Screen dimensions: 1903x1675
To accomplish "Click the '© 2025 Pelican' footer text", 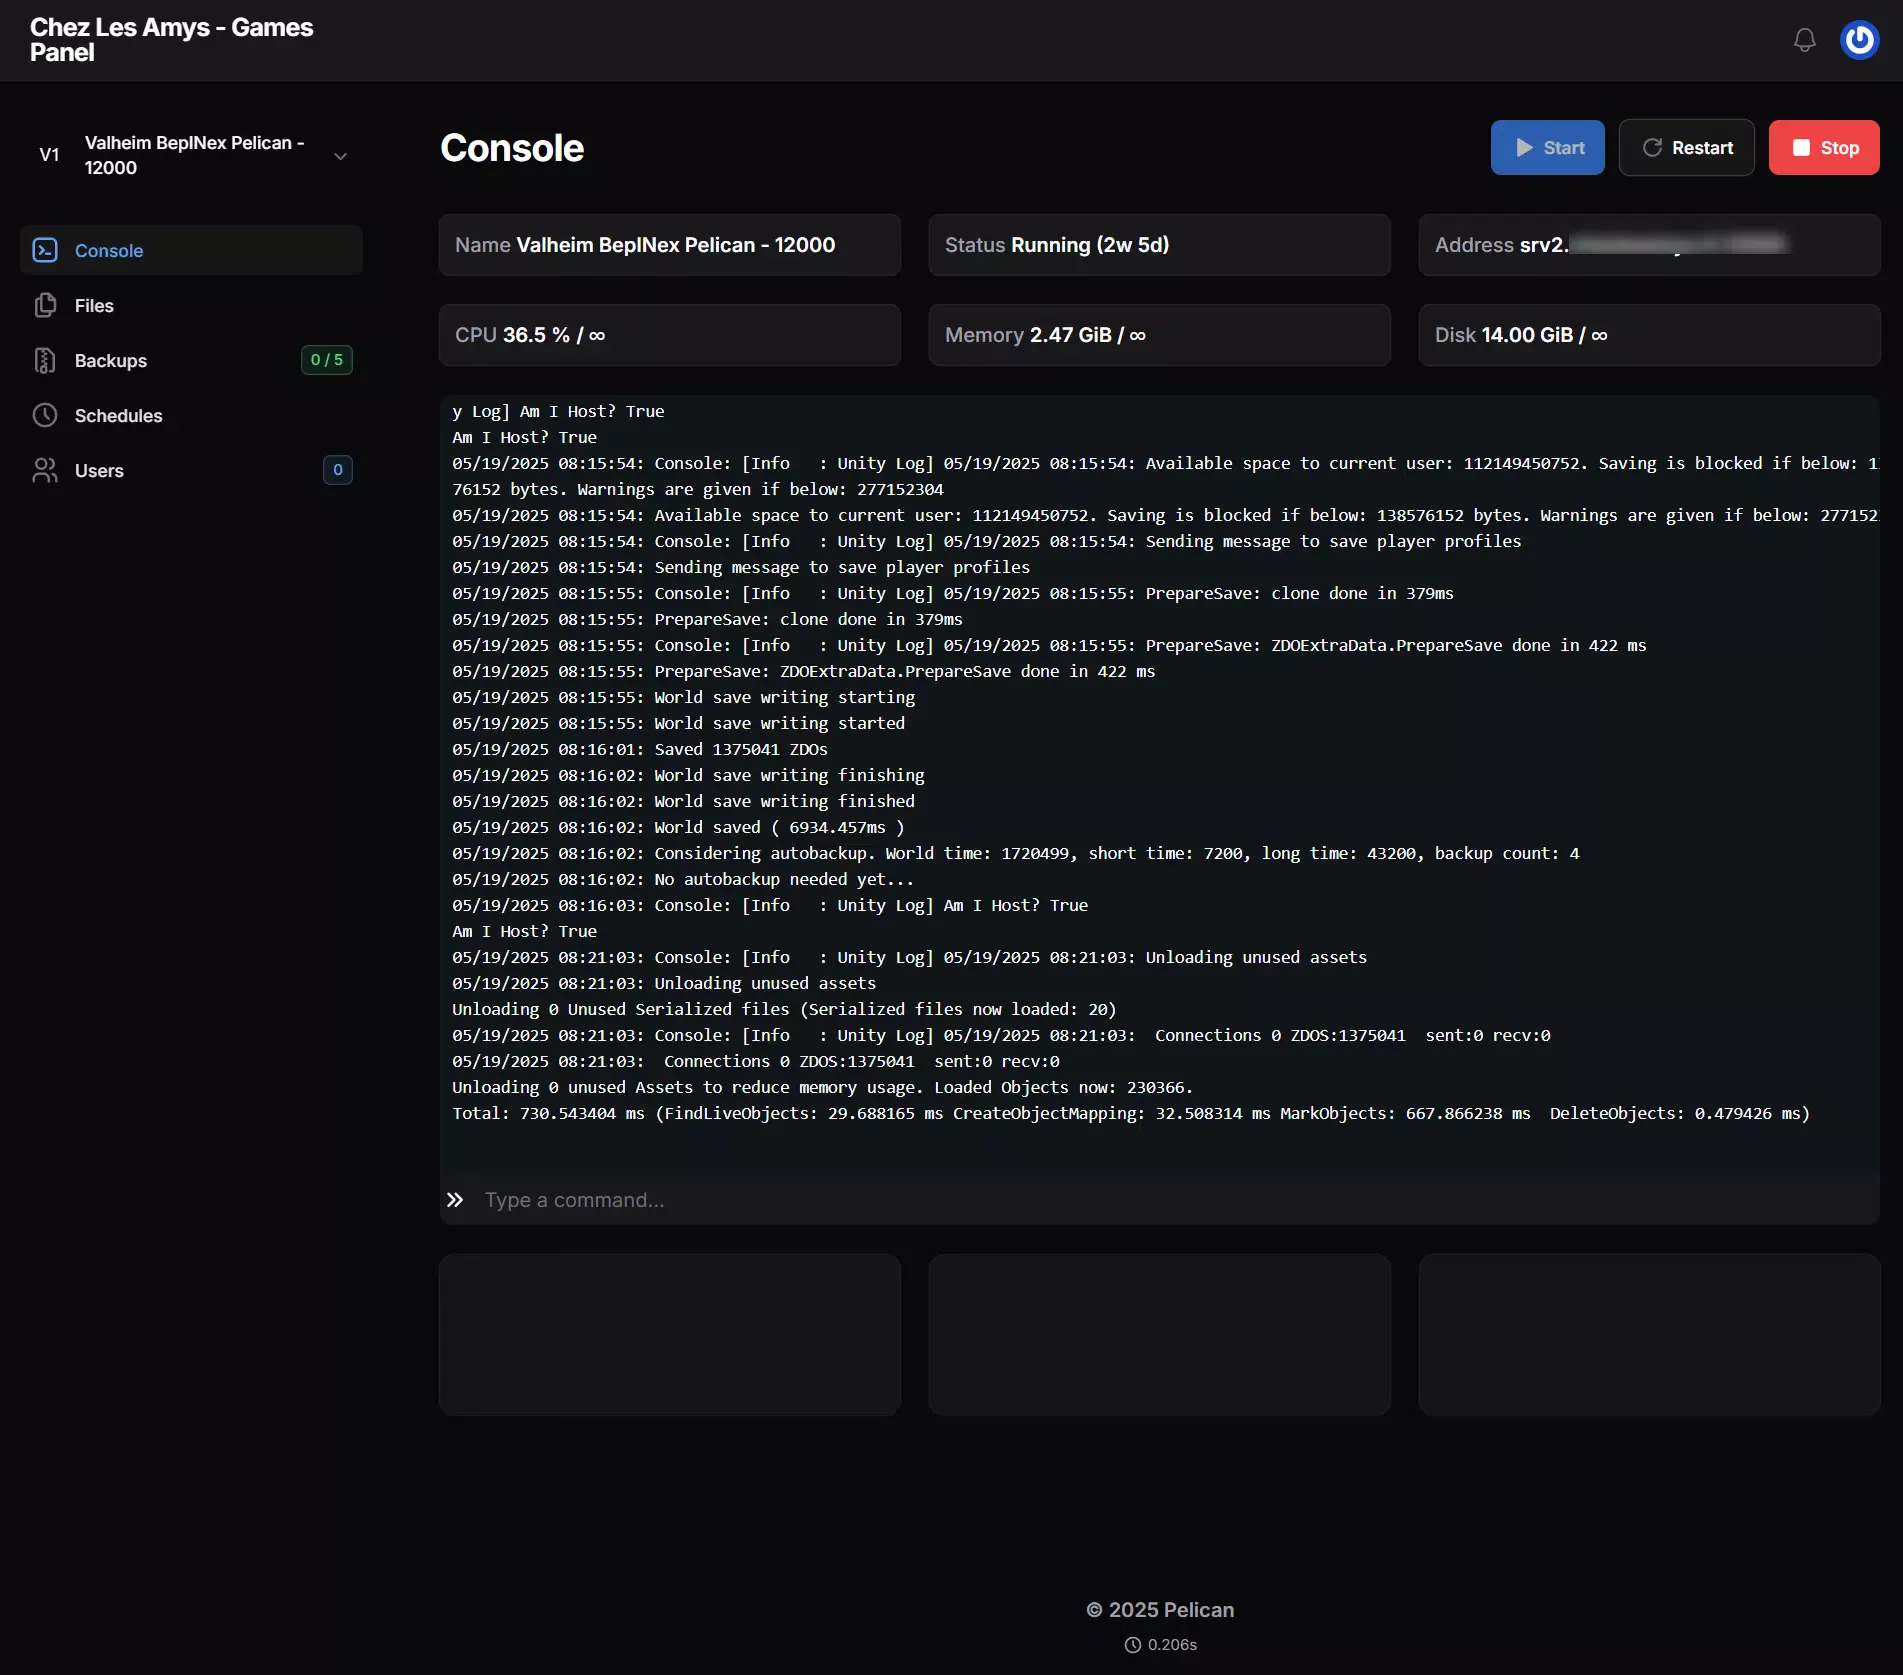I will (1160, 1610).
